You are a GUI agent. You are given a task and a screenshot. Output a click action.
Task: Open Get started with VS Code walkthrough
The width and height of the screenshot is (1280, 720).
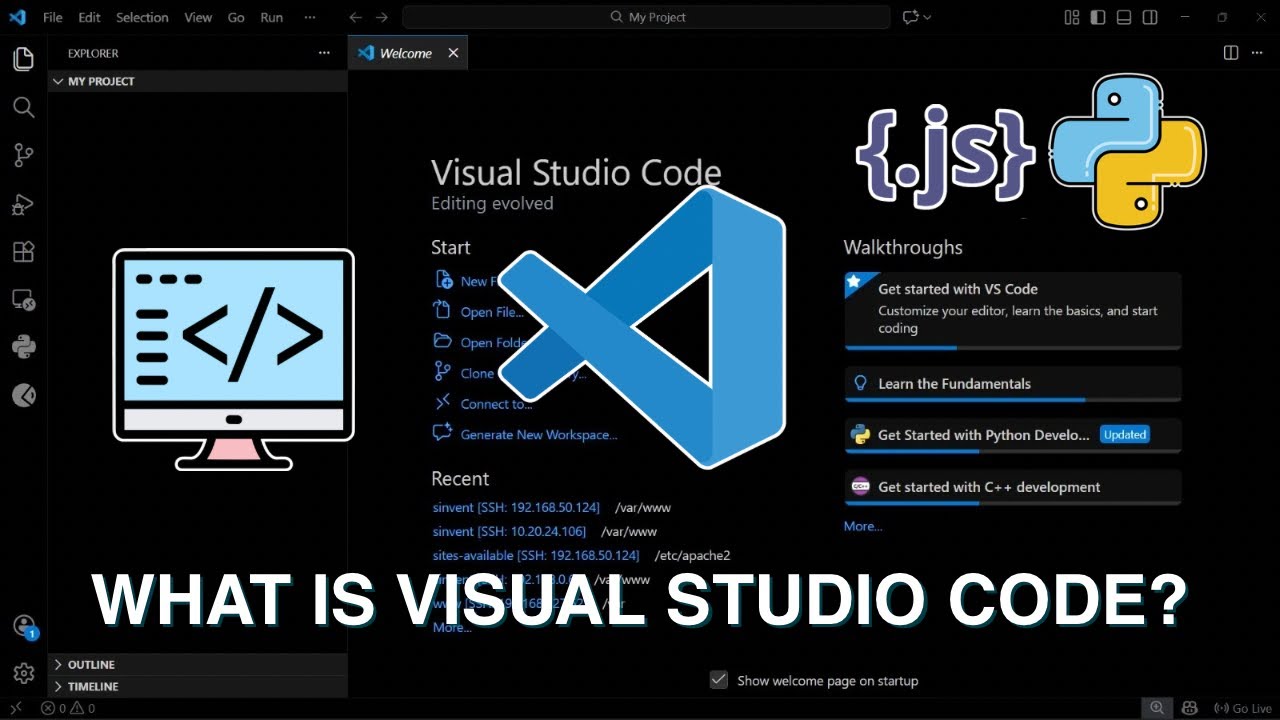[x=1013, y=311]
